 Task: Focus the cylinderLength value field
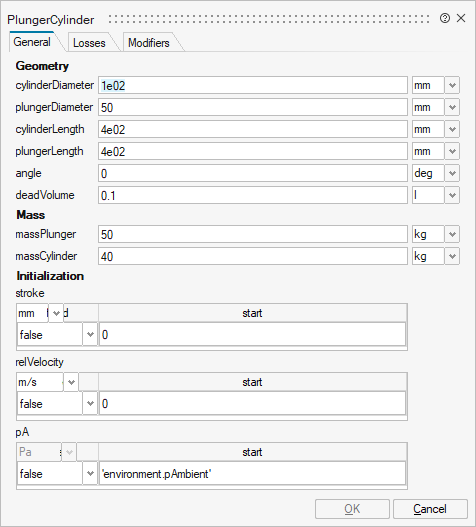(x=253, y=129)
